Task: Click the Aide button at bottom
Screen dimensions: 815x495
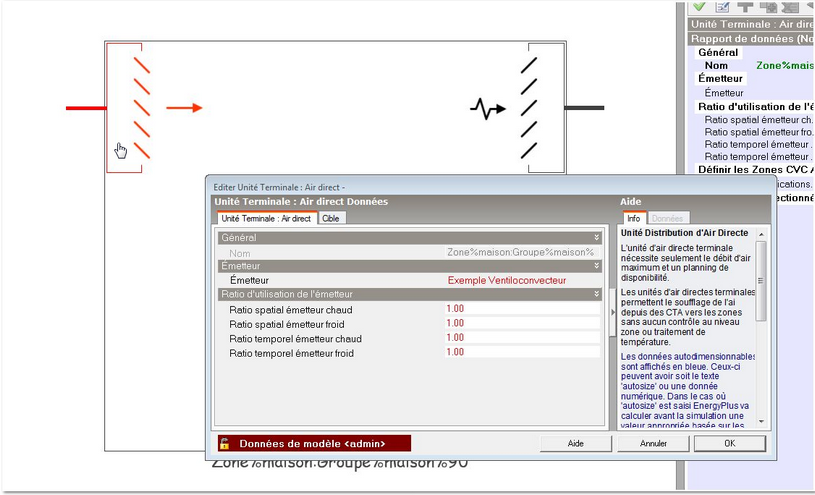Action: click(x=576, y=443)
